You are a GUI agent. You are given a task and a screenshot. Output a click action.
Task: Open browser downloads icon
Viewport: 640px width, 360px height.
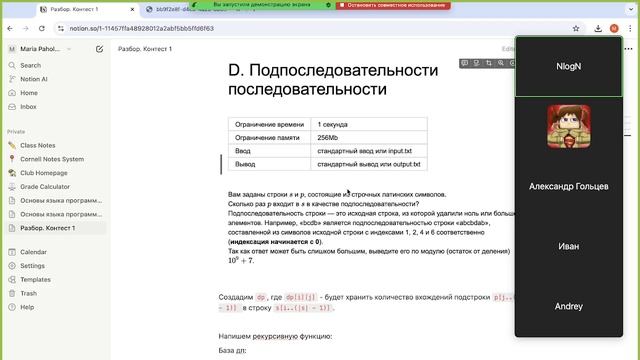[x=598, y=29]
